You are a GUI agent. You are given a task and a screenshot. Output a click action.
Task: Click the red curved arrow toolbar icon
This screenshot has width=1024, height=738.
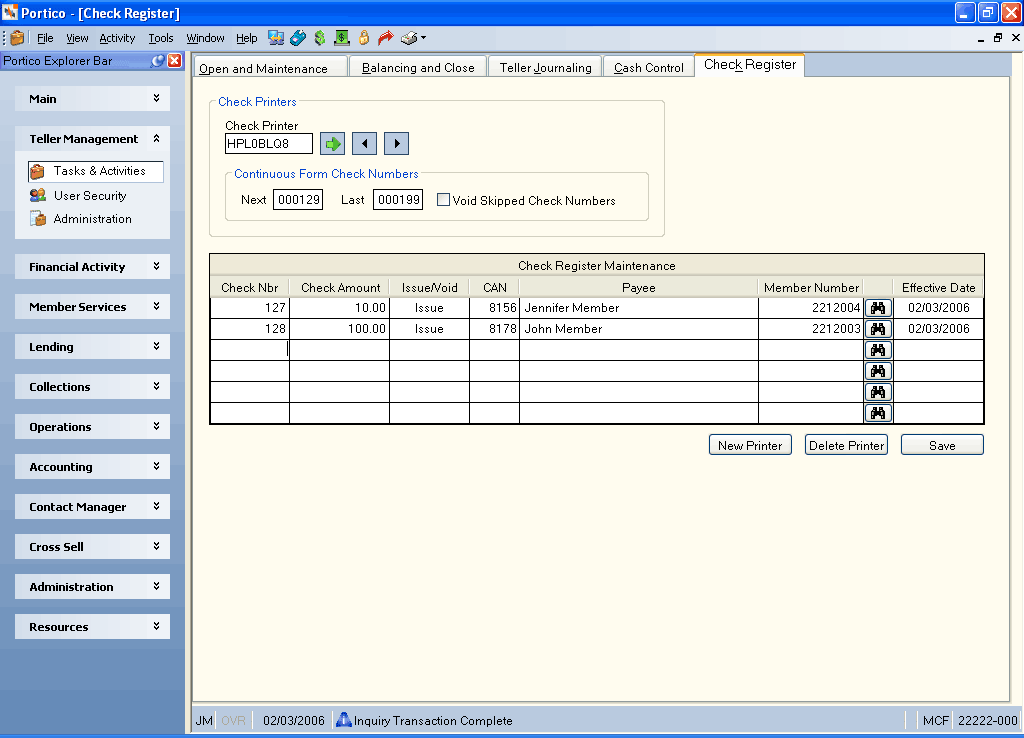click(x=386, y=38)
